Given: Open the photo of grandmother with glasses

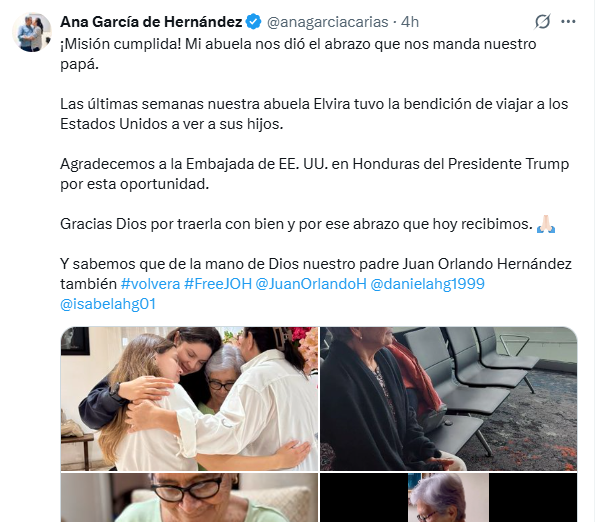Looking at the screenshot, I should pos(190,497).
